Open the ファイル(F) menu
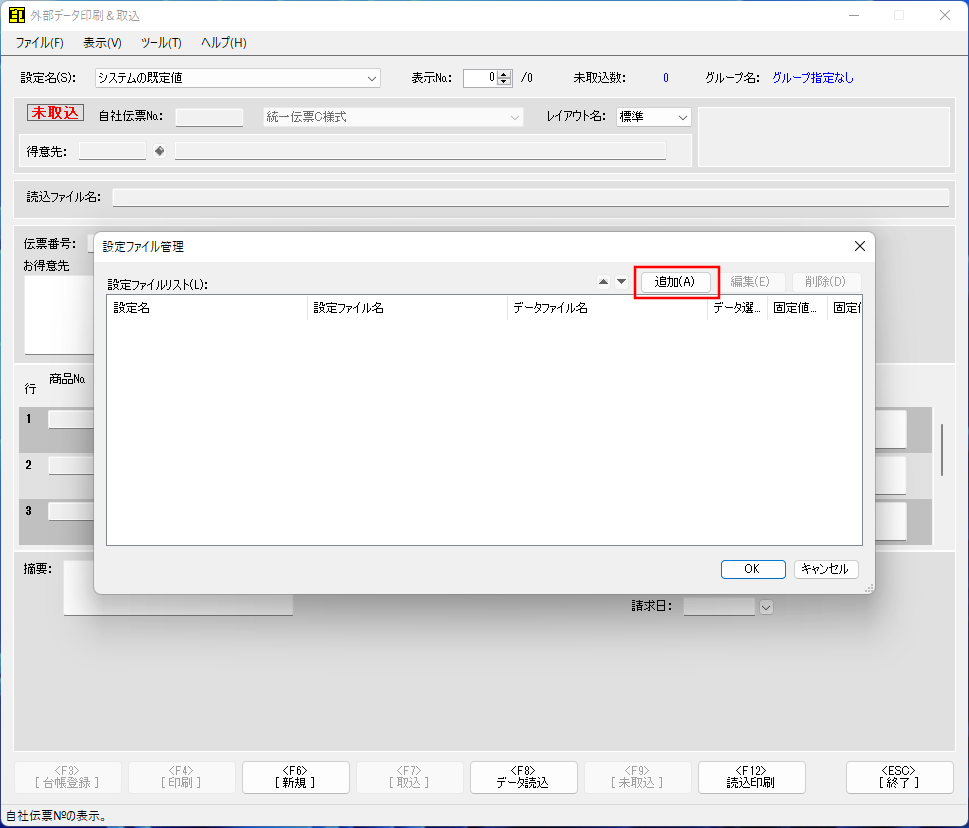969x828 pixels. (x=40, y=43)
